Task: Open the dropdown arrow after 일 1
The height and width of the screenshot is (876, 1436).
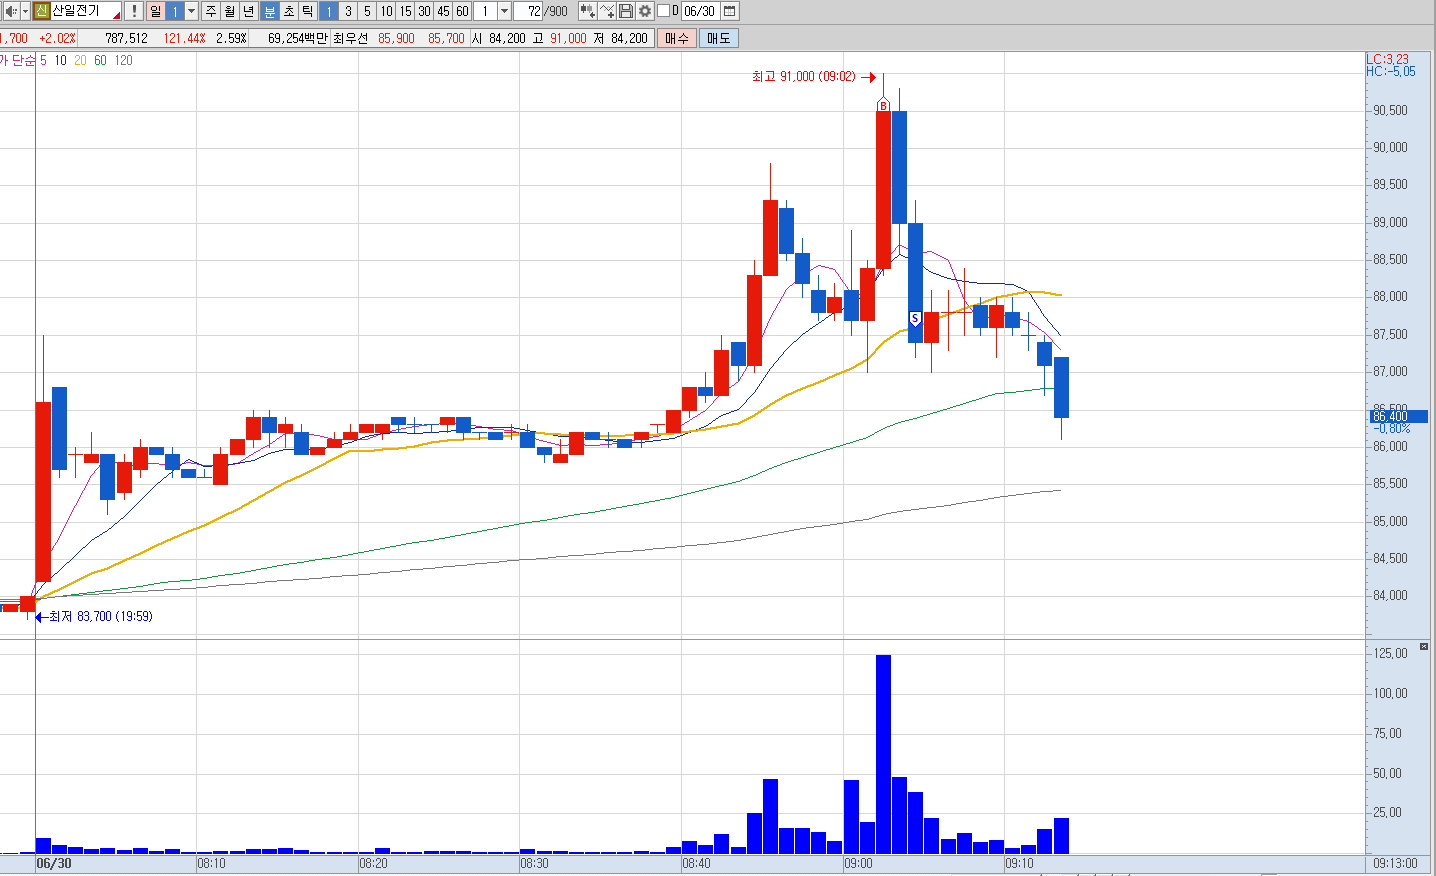Action: coord(191,11)
